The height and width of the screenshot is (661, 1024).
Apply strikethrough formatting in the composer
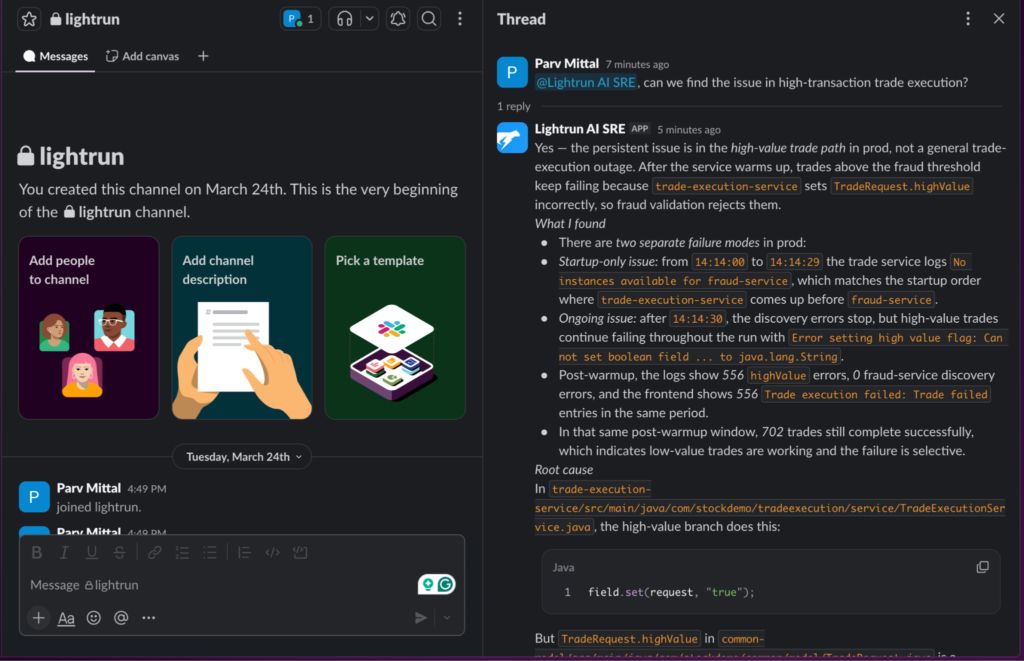pyautogui.click(x=119, y=551)
